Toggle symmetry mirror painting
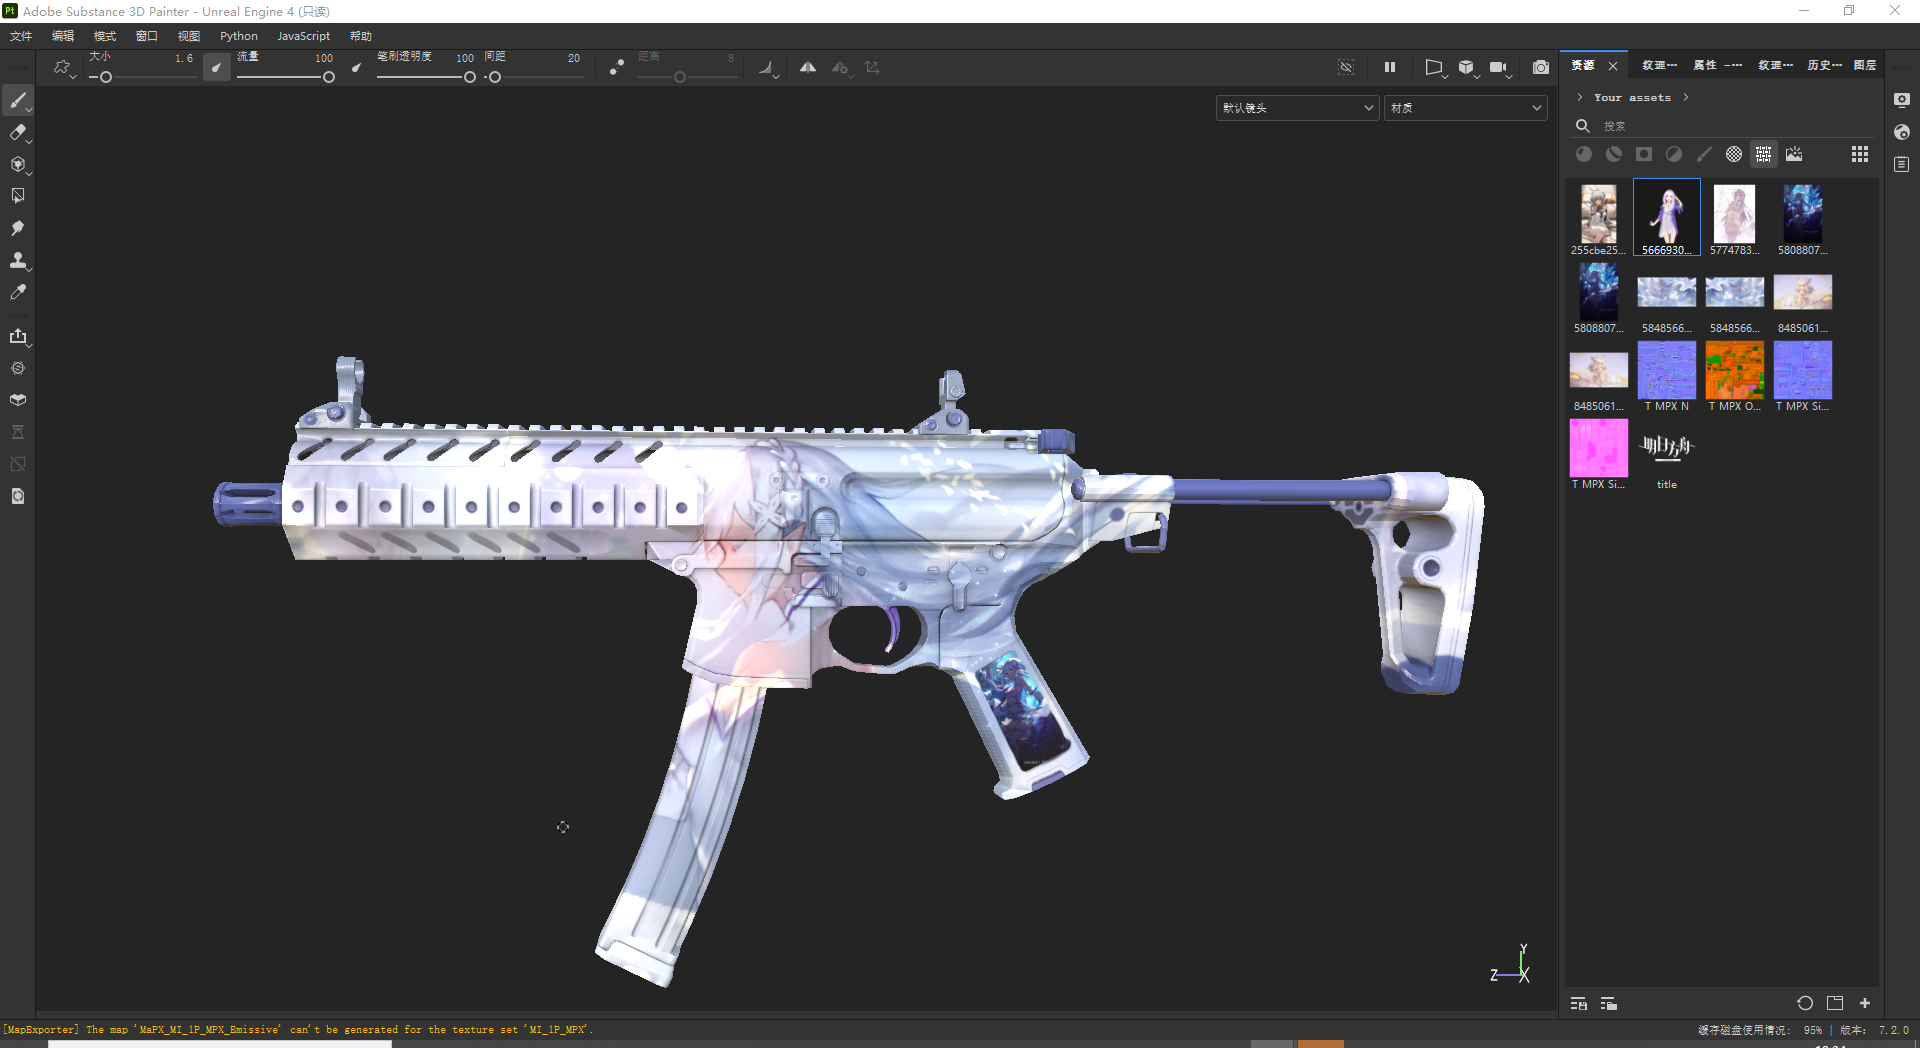Viewport: 1920px width, 1048px height. (808, 67)
